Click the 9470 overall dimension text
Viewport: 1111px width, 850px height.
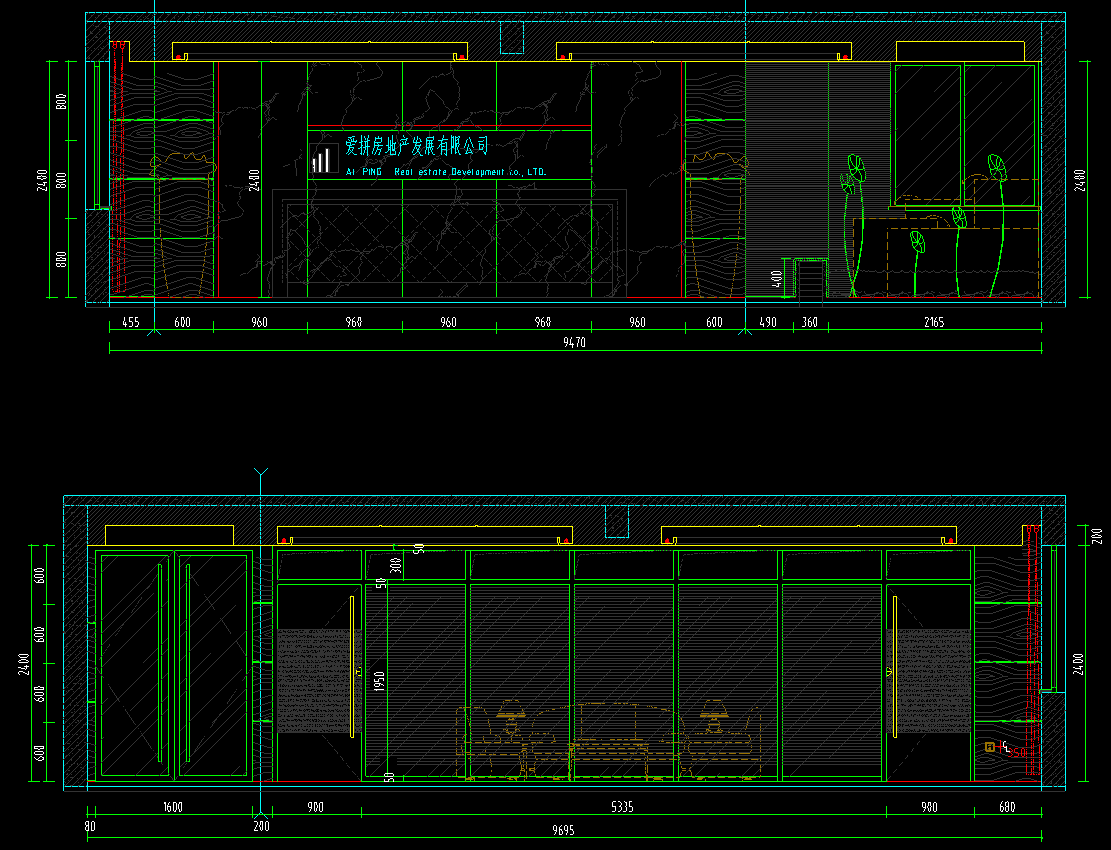[x=574, y=342]
